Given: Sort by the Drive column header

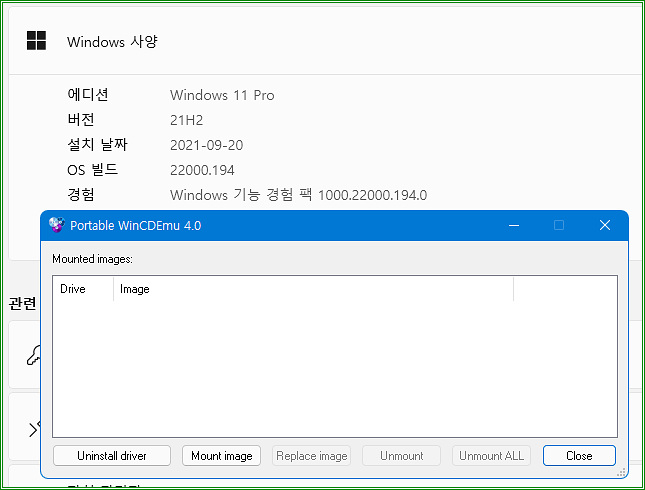Looking at the screenshot, I should [x=83, y=289].
